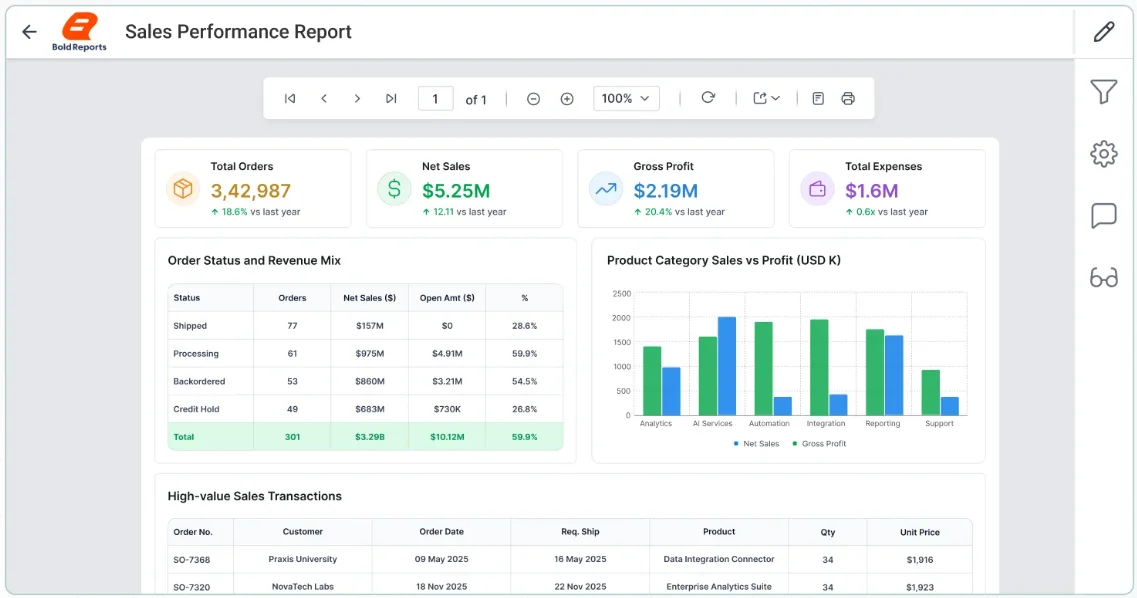This screenshot has width=1137, height=598.
Task: Click the $1,916 unit price cell
Action: coord(919,560)
